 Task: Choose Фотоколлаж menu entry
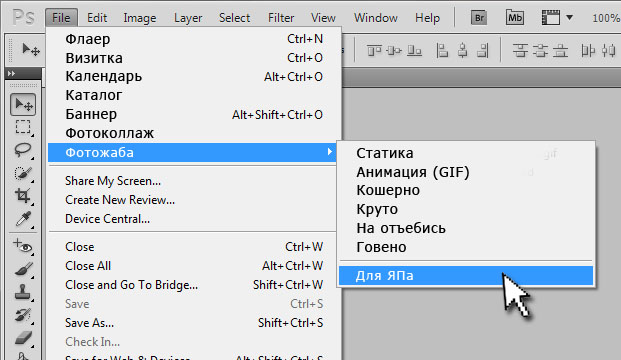194,133
